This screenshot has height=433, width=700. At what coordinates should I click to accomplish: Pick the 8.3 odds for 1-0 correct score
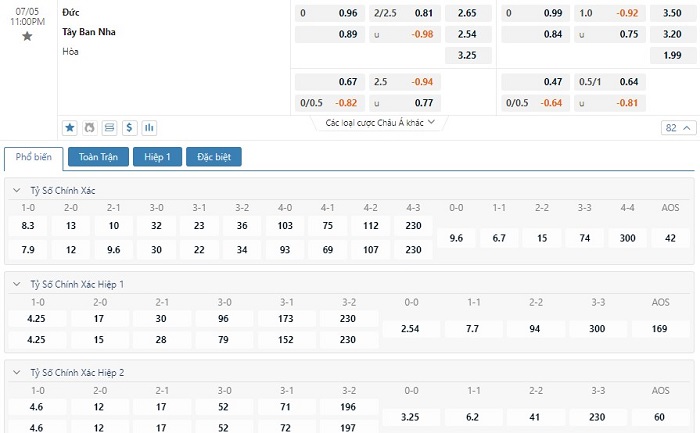(x=28, y=226)
